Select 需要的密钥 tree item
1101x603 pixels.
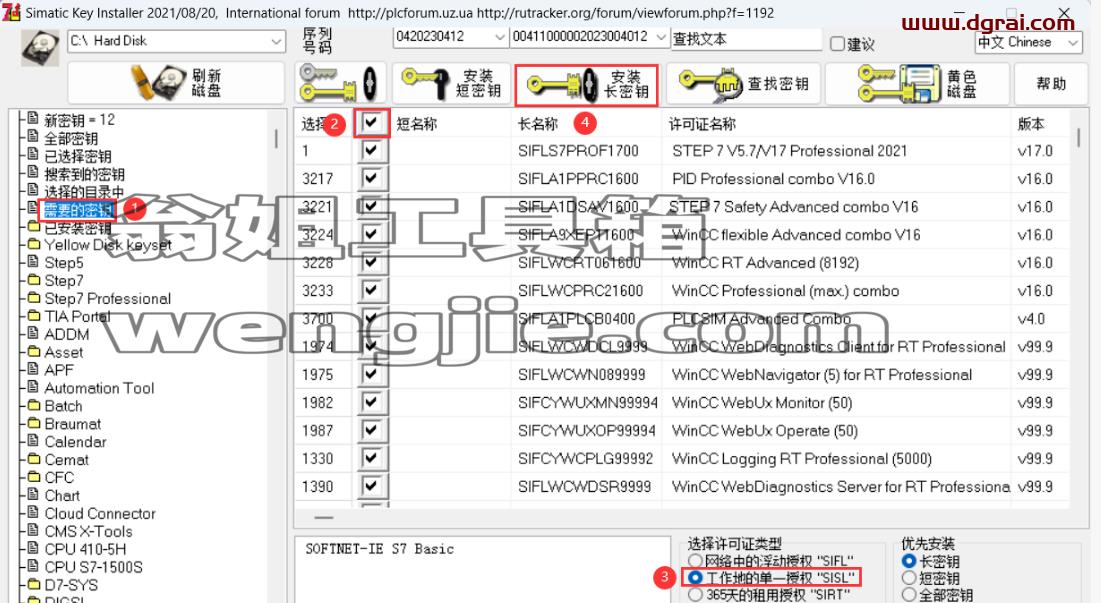click(77, 209)
